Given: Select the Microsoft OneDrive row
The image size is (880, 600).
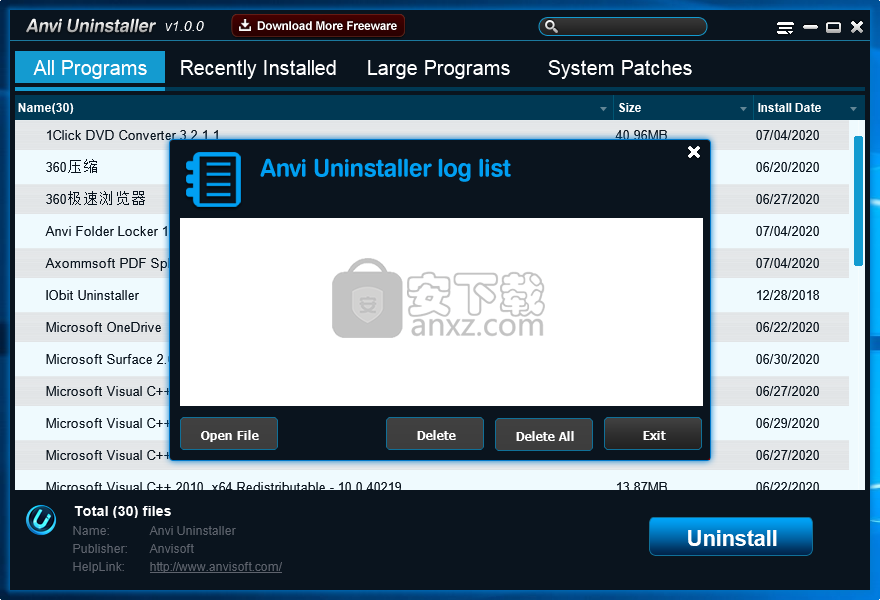Looking at the screenshot, I should (432, 327).
